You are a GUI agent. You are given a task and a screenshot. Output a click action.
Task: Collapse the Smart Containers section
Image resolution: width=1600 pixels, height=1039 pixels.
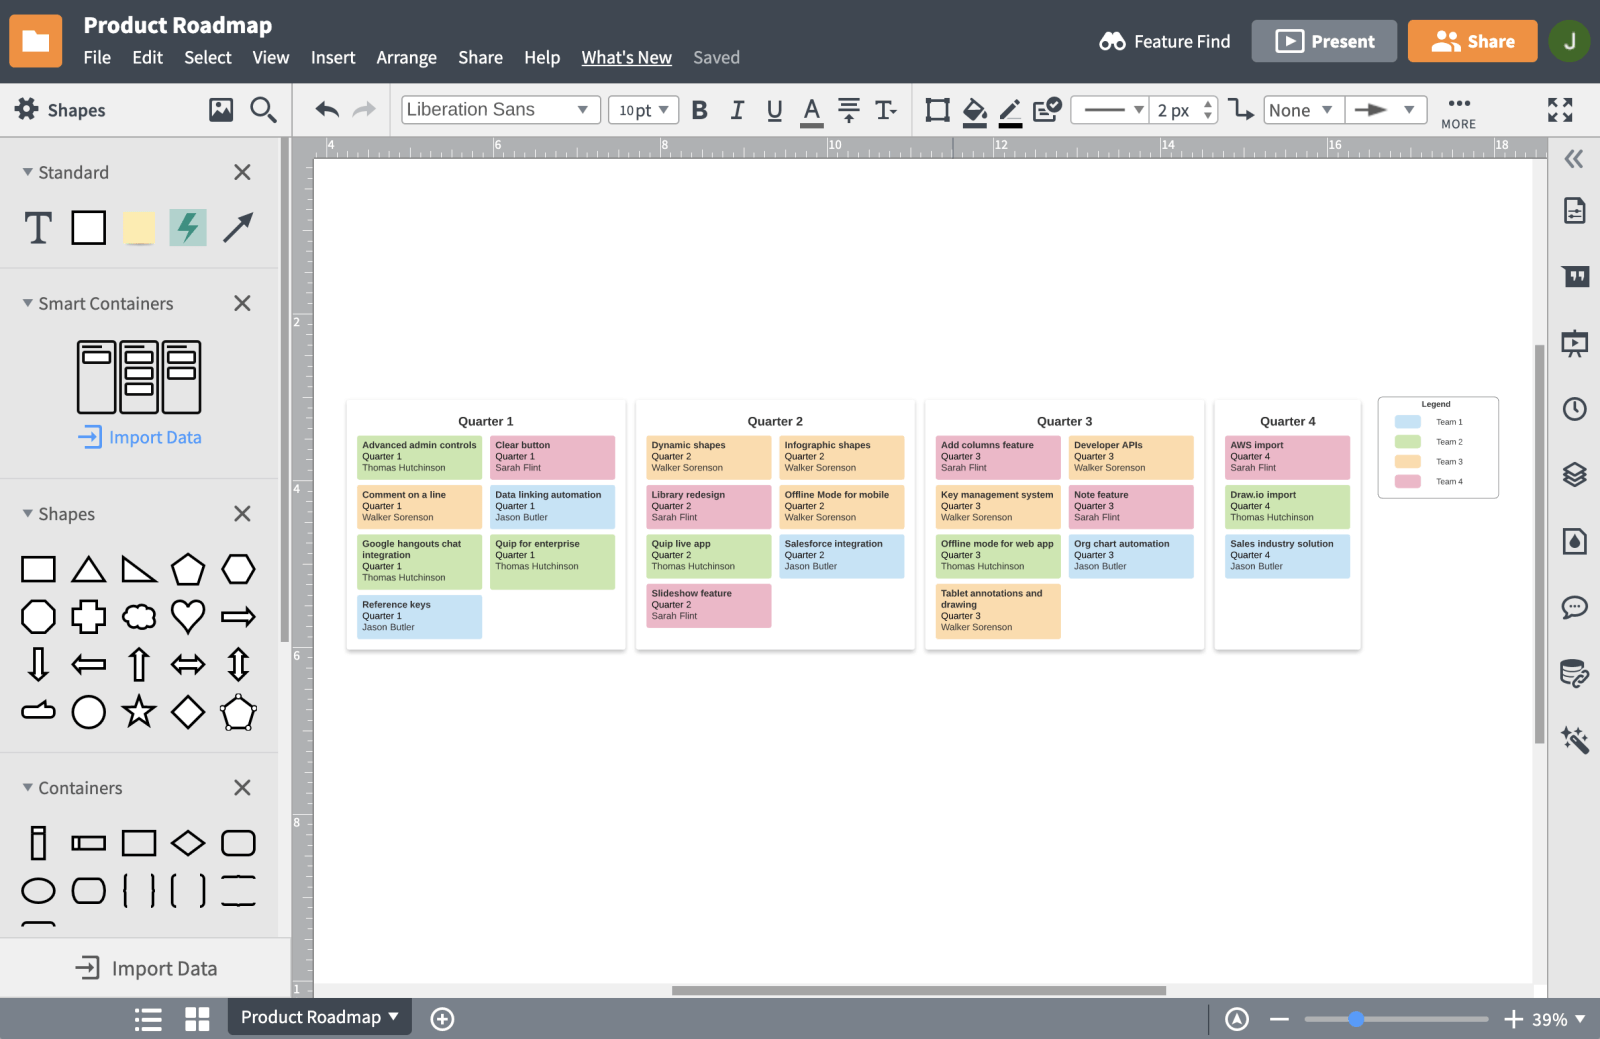(28, 303)
